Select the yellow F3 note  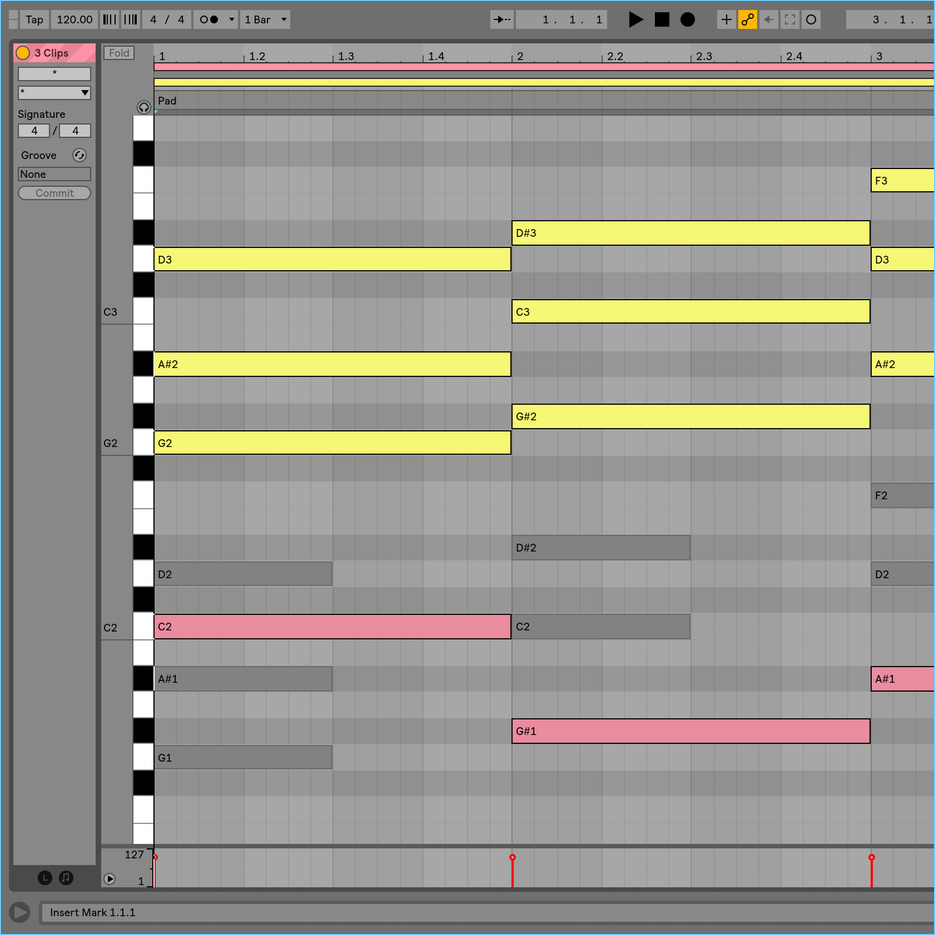pos(903,181)
